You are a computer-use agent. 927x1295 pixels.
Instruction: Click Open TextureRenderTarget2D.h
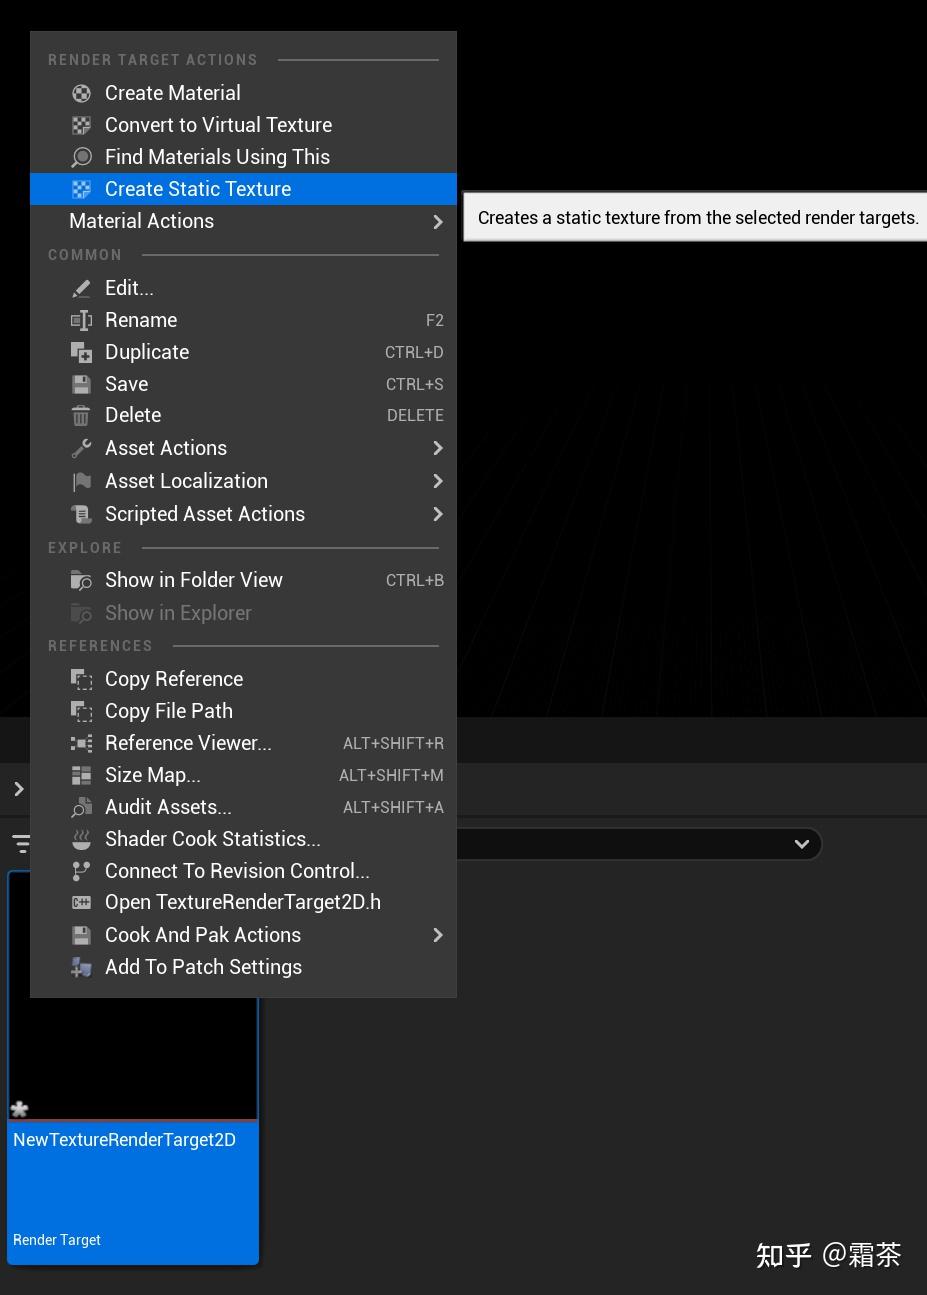(243, 902)
